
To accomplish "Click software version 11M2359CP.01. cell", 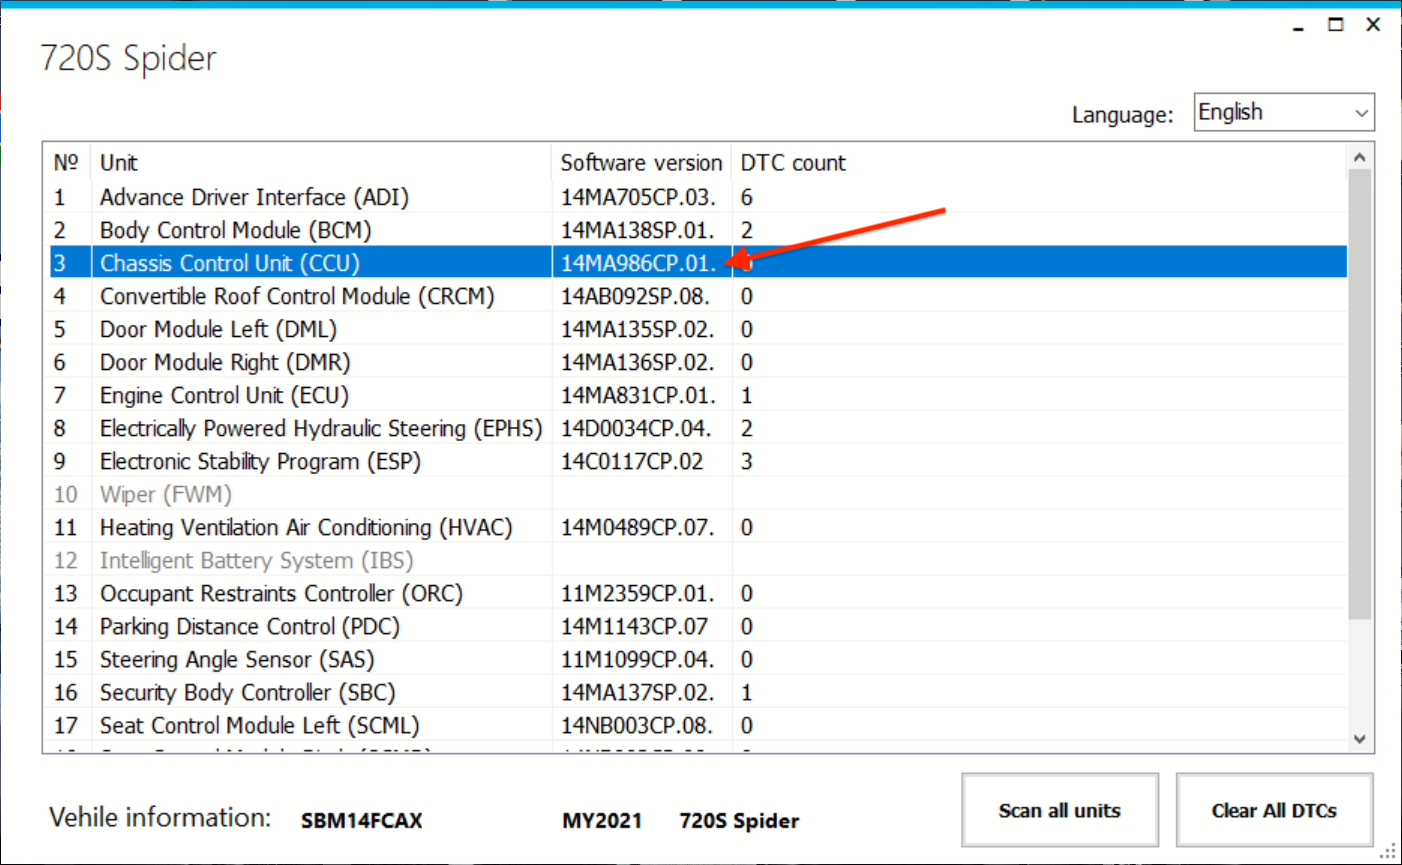I will pyautogui.click(x=638, y=593).
